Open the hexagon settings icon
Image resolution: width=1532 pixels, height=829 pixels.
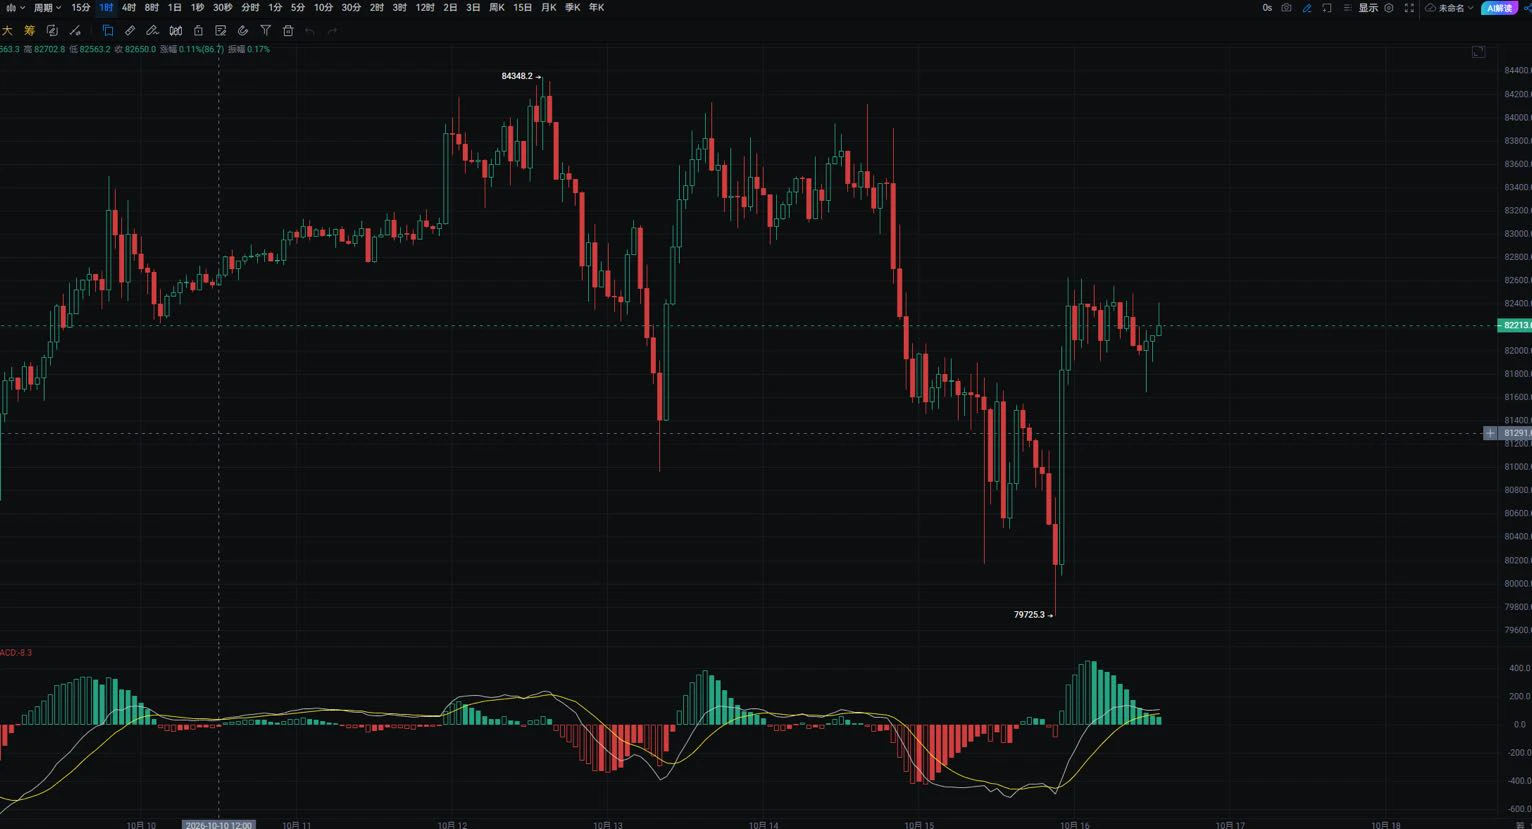click(x=1388, y=8)
